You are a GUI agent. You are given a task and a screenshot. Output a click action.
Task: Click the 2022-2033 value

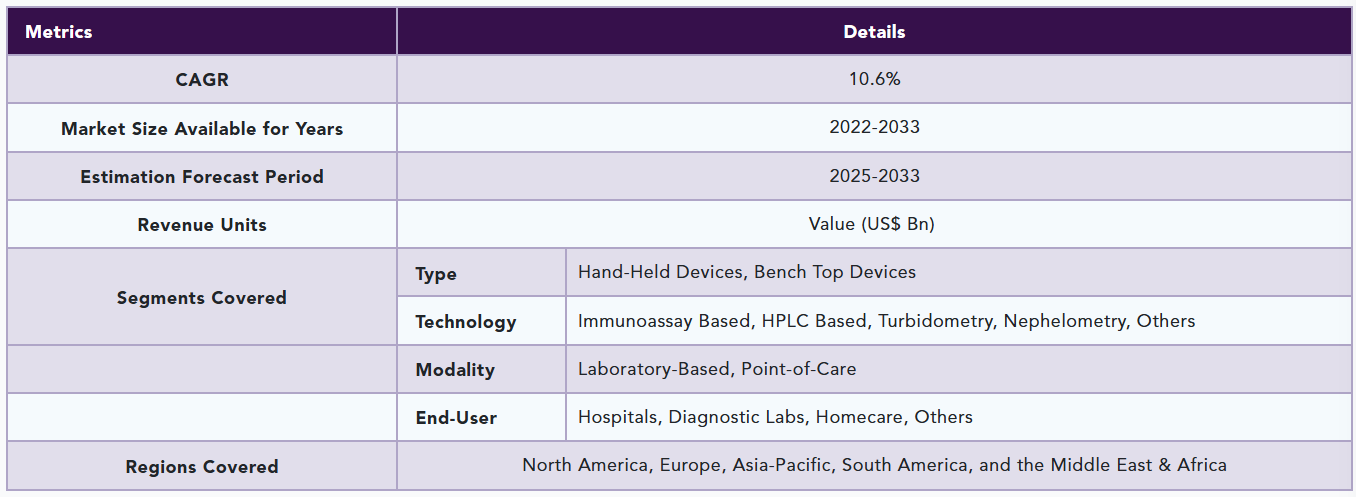tap(874, 127)
